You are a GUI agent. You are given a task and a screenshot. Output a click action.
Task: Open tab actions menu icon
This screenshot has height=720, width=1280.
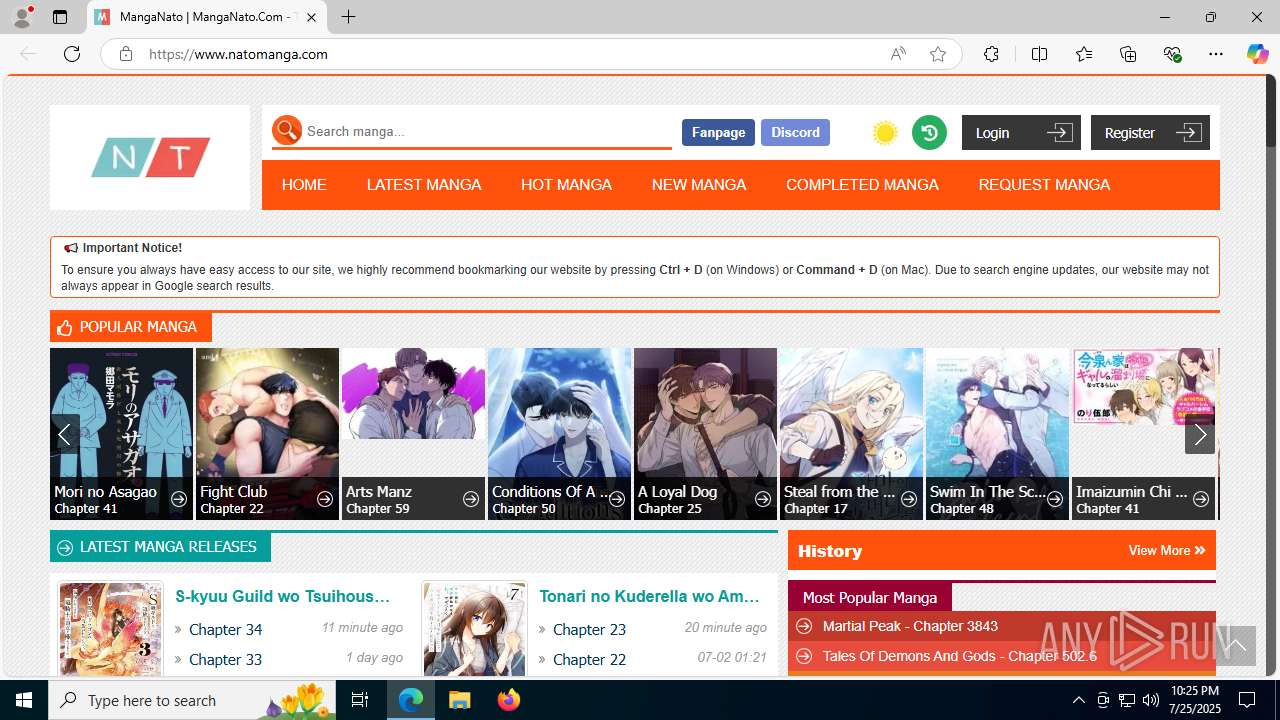click(x=60, y=17)
